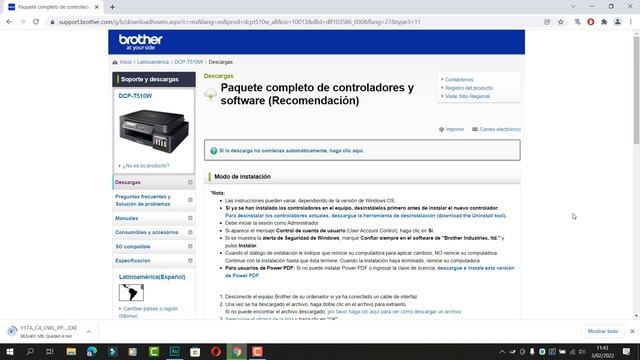The height and width of the screenshot is (360, 640).
Task: Click the Brother logo in the header
Action: [x=140, y=42]
